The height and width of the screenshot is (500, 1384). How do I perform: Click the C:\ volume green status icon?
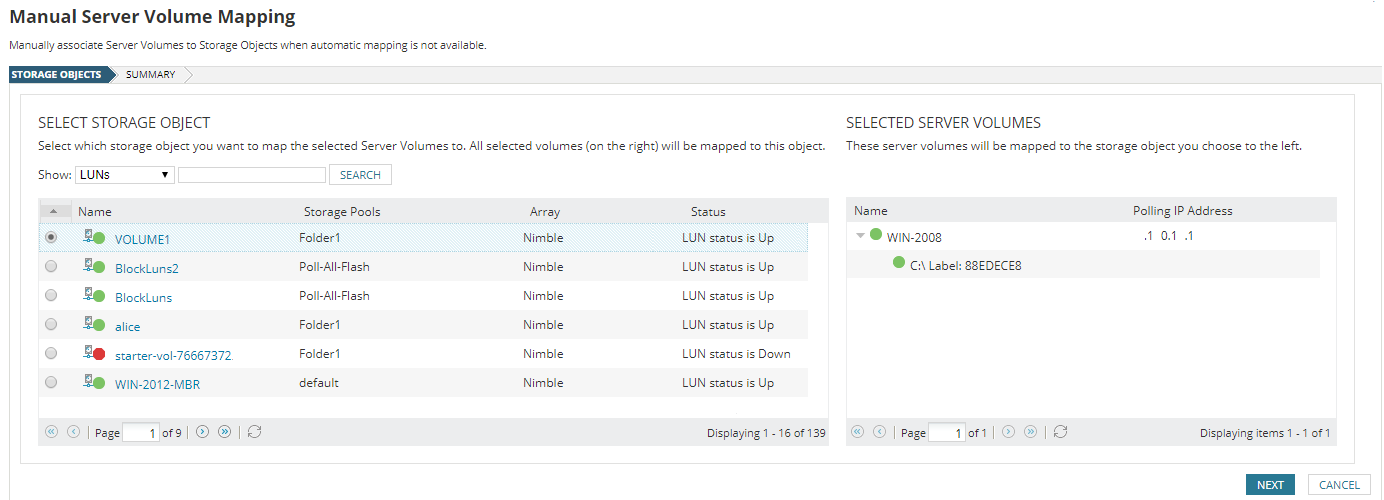pyautogui.click(x=899, y=264)
